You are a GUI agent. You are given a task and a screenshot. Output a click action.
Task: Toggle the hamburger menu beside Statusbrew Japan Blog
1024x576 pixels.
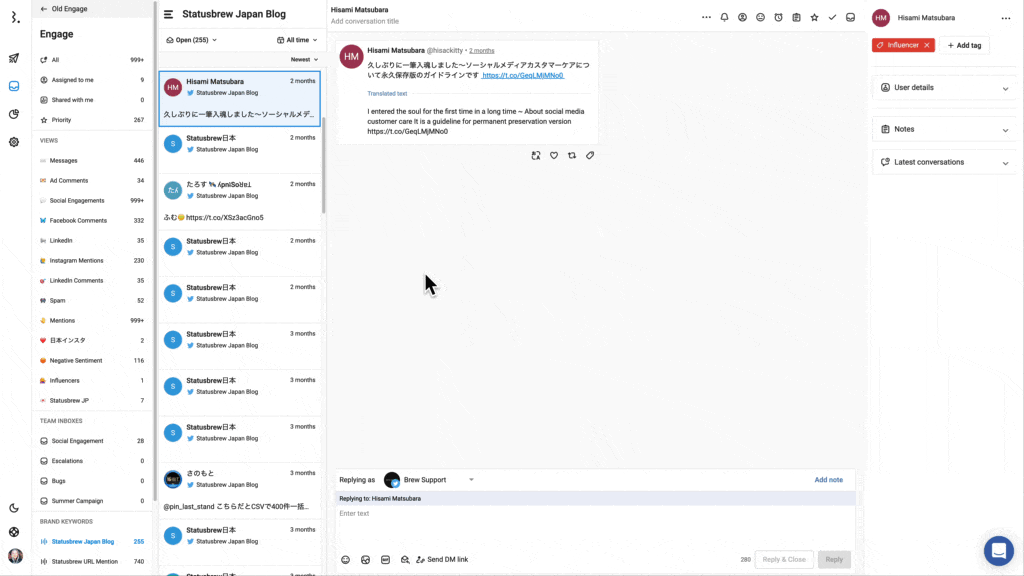pos(168,15)
